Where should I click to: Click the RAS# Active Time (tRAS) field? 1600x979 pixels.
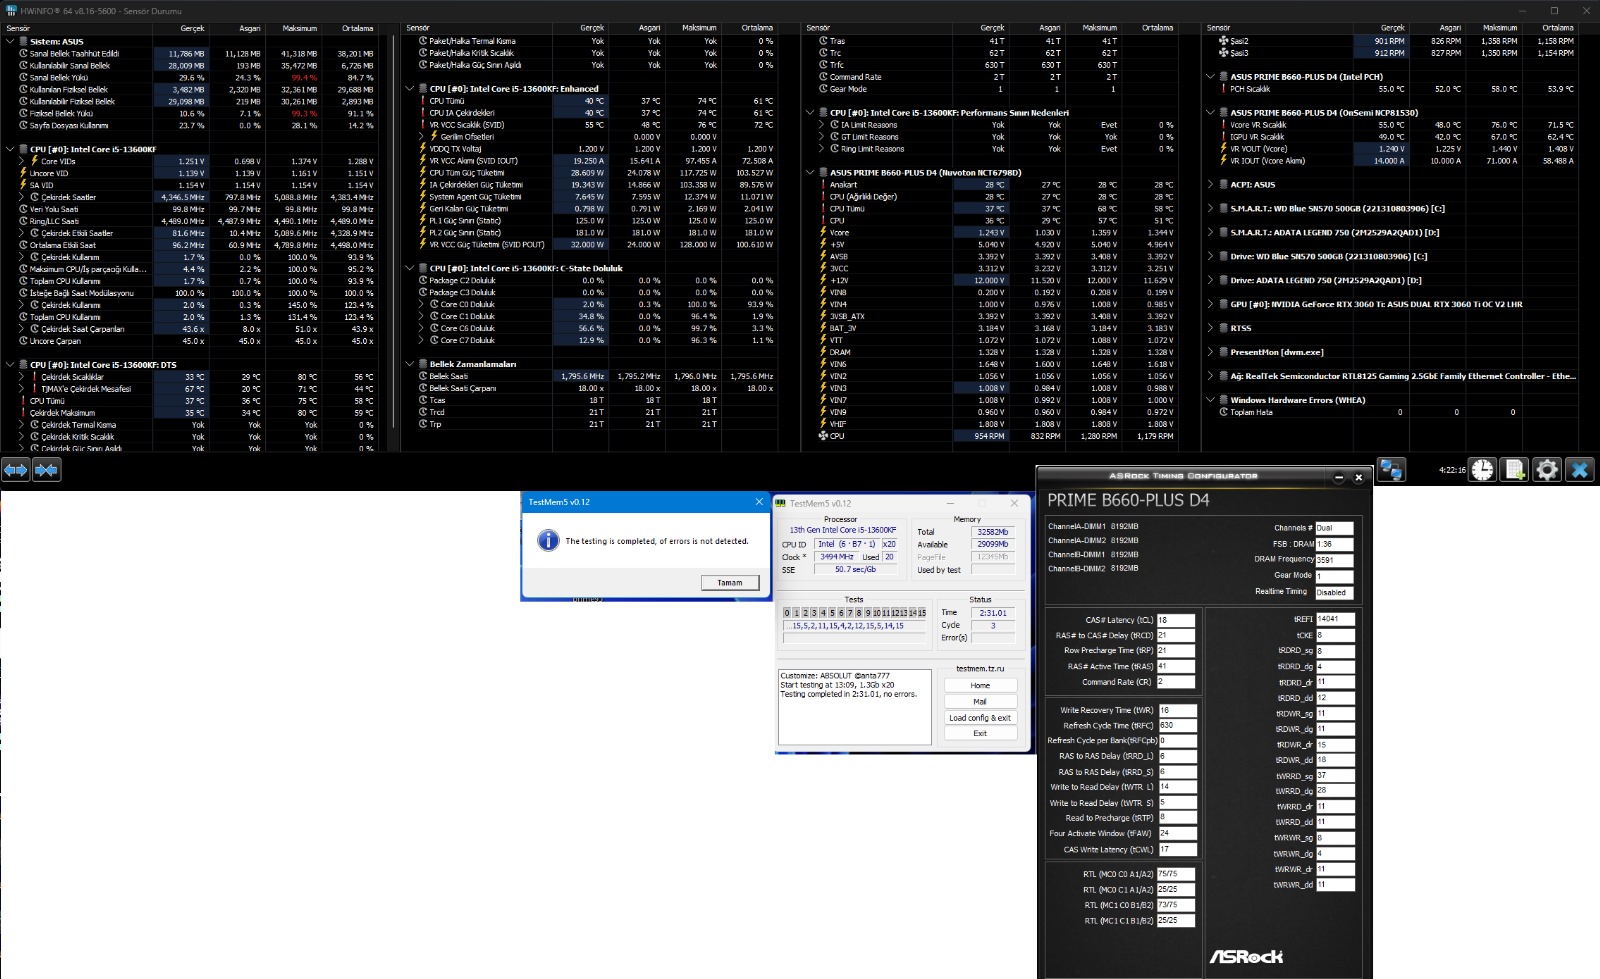[x=1176, y=667]
